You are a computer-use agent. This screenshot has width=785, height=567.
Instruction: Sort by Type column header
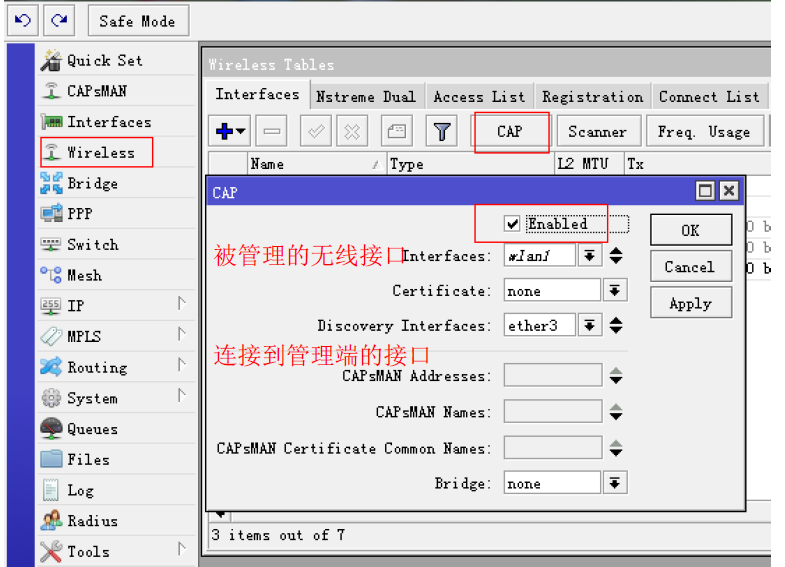(471, 164)
